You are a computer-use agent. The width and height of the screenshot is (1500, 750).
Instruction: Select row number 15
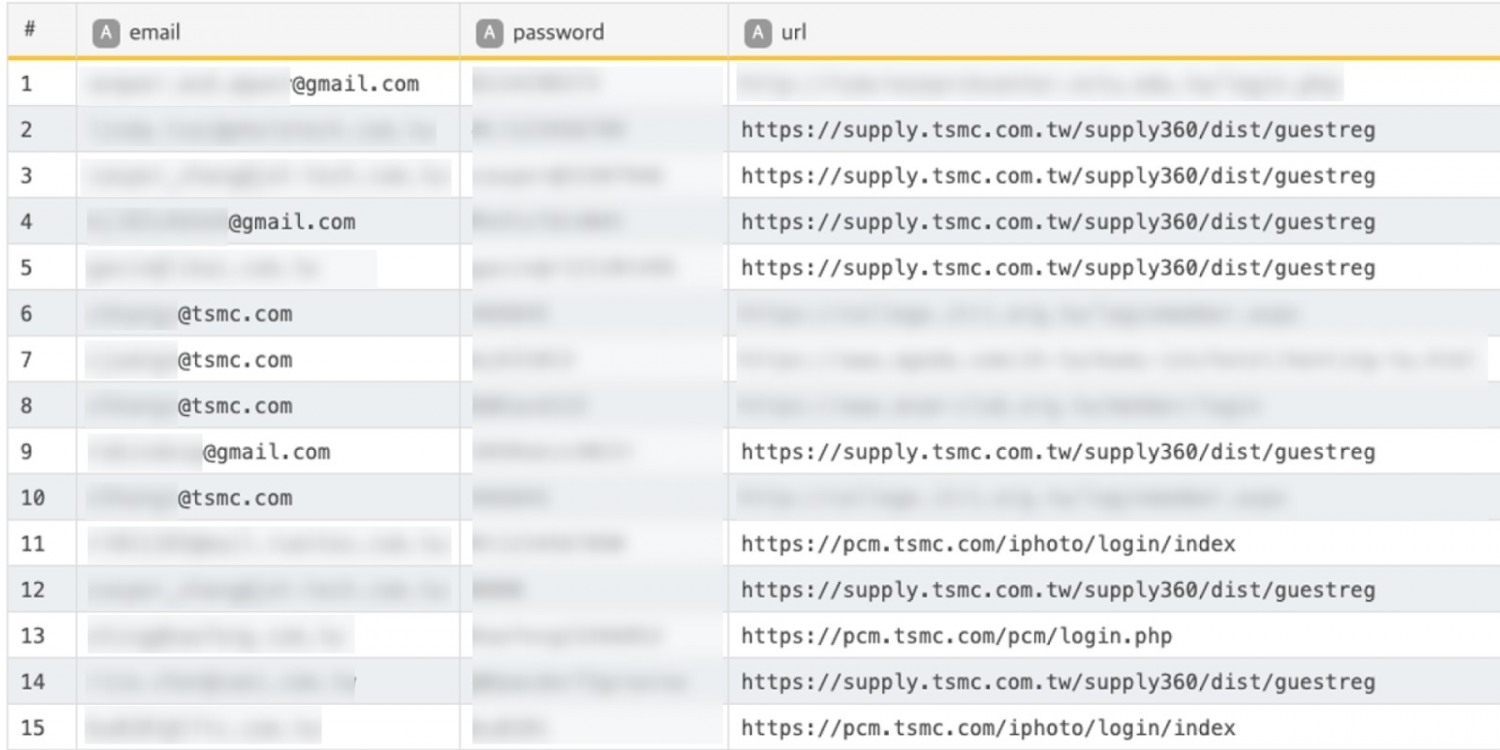32,728
